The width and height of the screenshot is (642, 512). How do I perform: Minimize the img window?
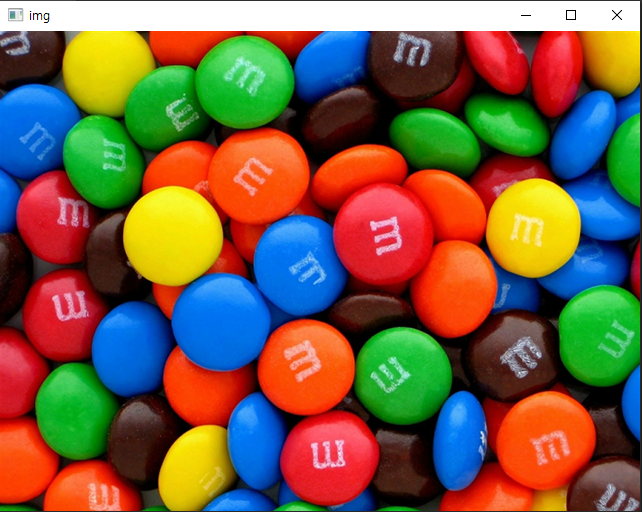click(526, 16)
